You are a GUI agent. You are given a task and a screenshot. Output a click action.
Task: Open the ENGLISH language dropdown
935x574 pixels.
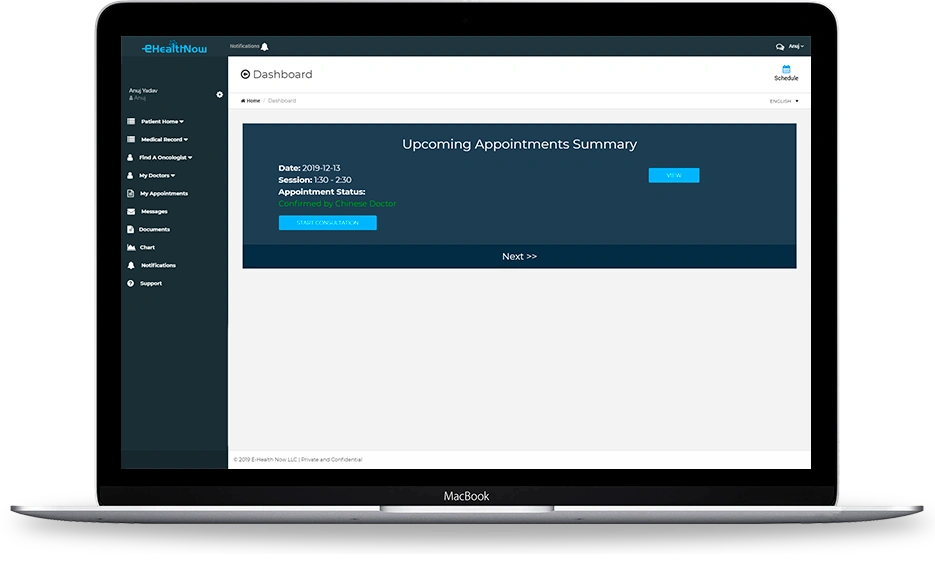coord(784,101)
